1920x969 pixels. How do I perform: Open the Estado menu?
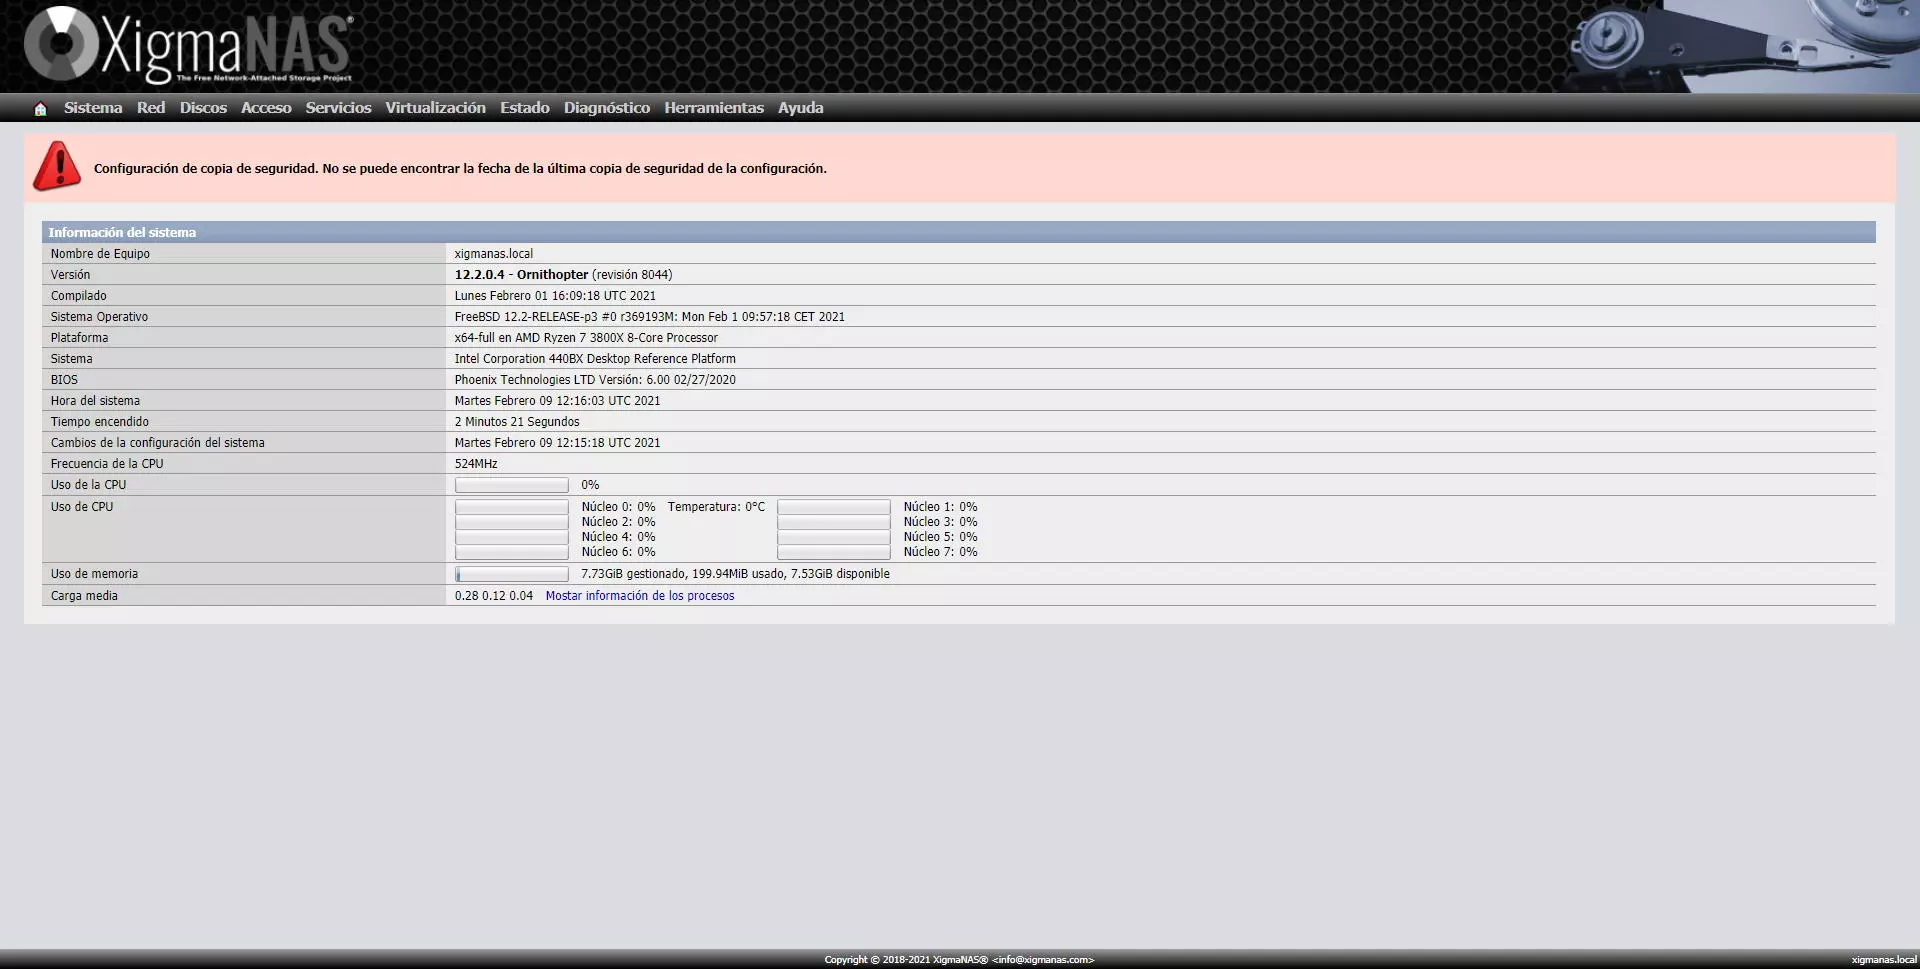click(x=525, y=108)
